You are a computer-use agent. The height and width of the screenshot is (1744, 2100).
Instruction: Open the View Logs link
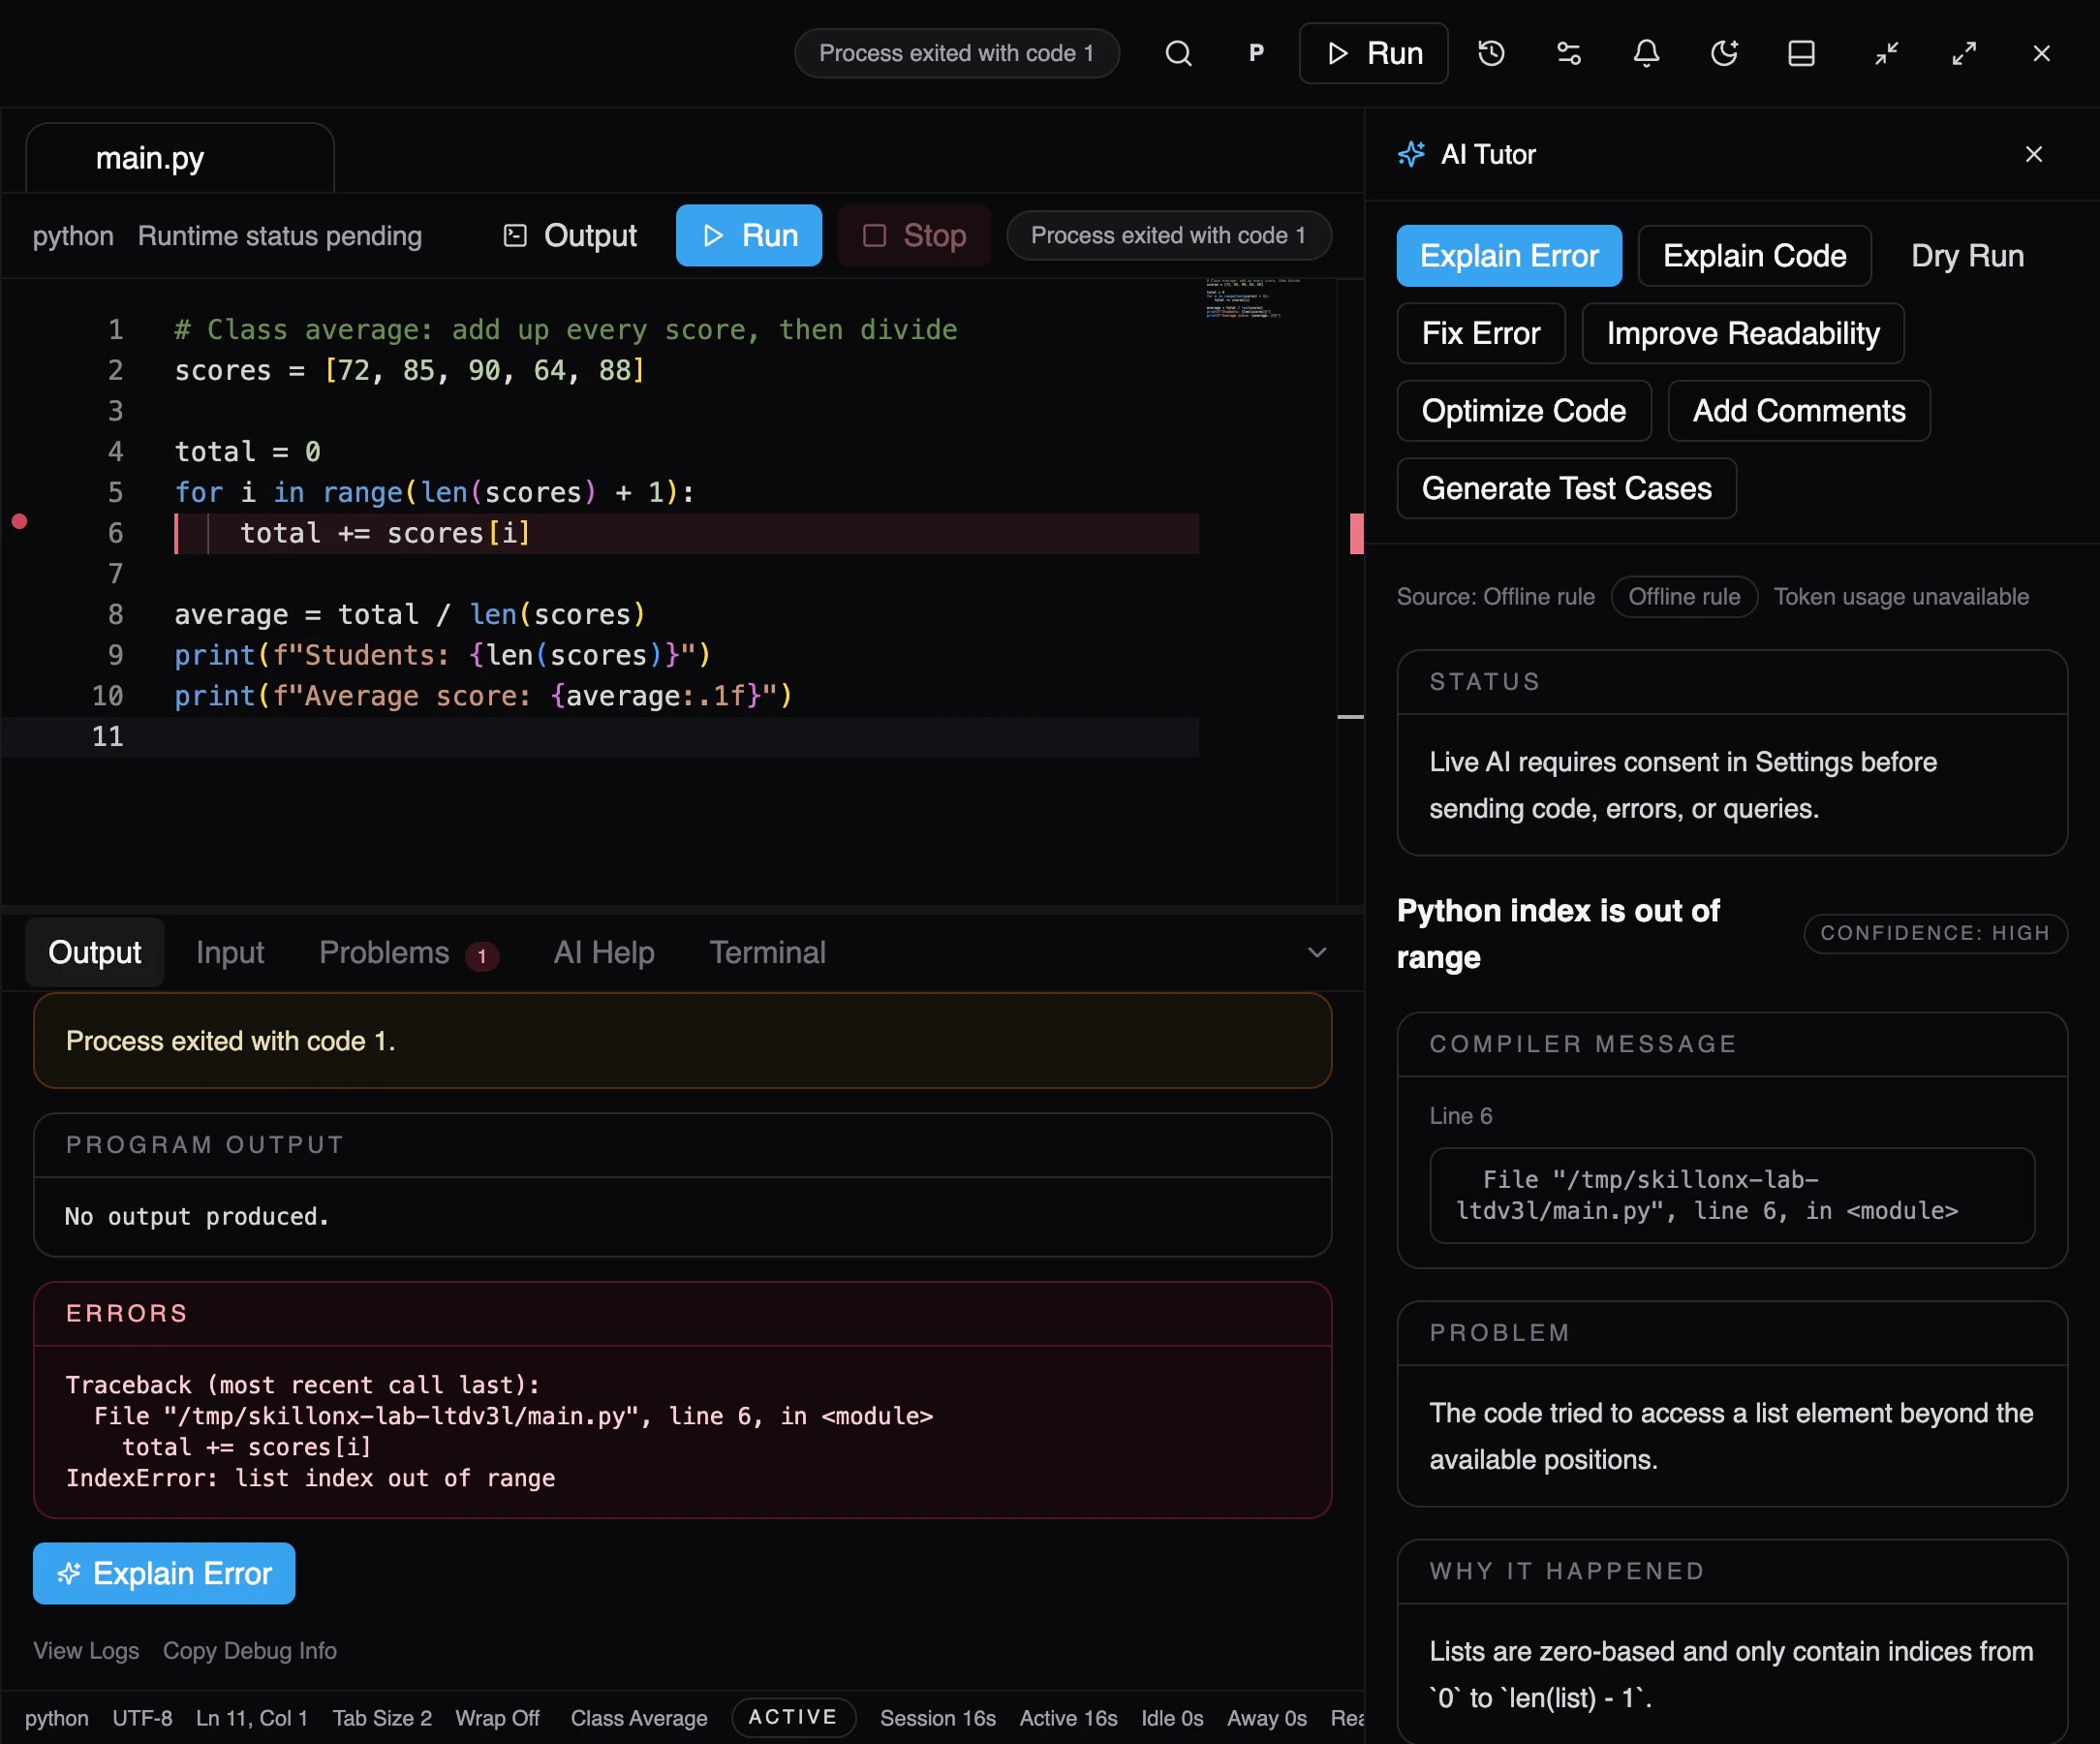click(86, 1650)
